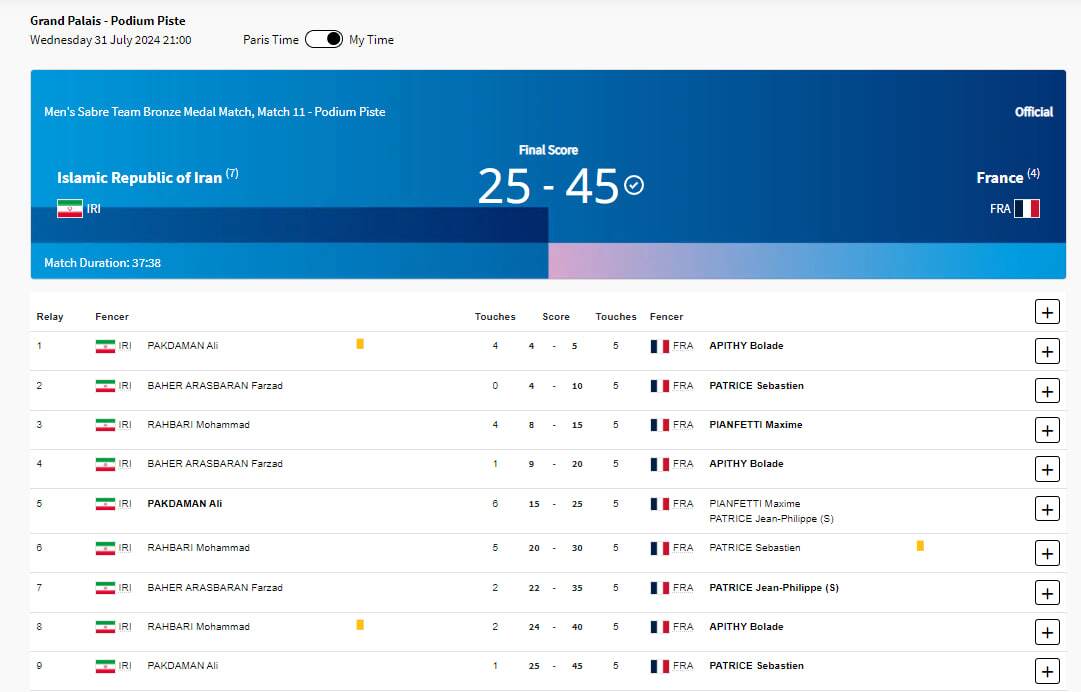Click yellow card icon for Pakdaman relay 1
This screenshot has width=1081, height=692.
[360, 344]
